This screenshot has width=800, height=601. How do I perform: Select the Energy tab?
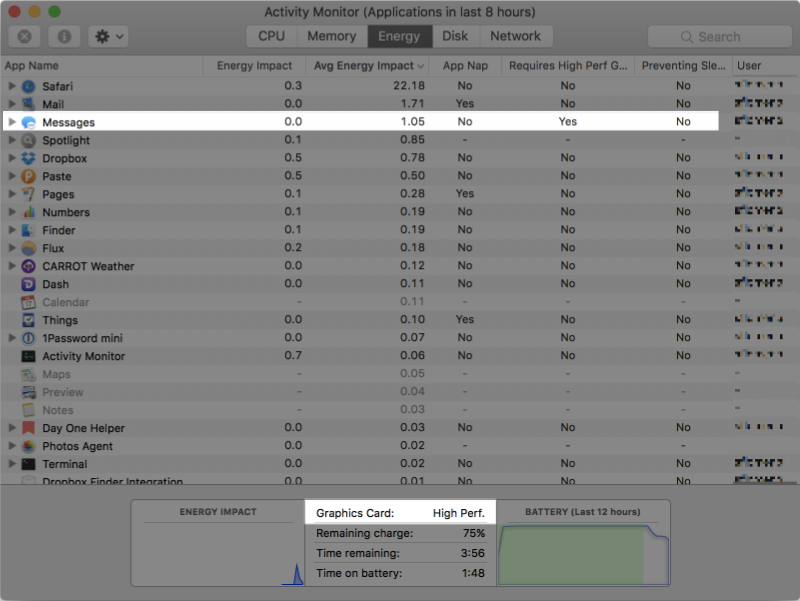pyautogui.click(x=399, y=36)
